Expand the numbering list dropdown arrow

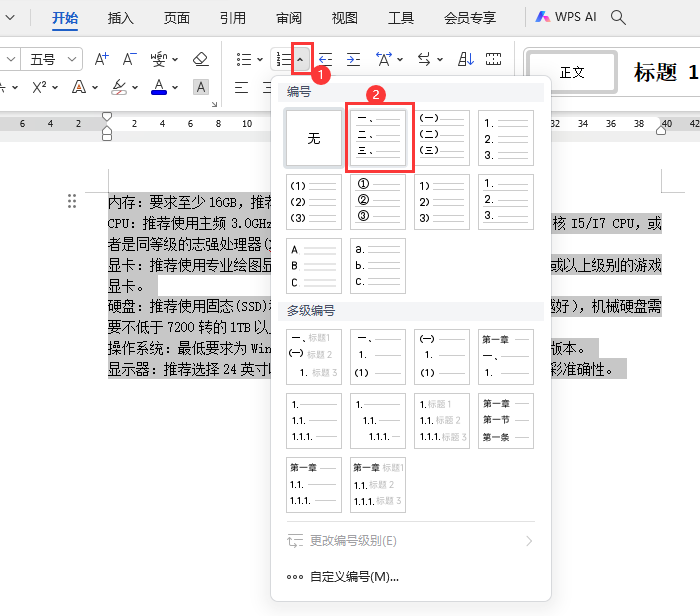pyautogui.click(x=300, y=59)
